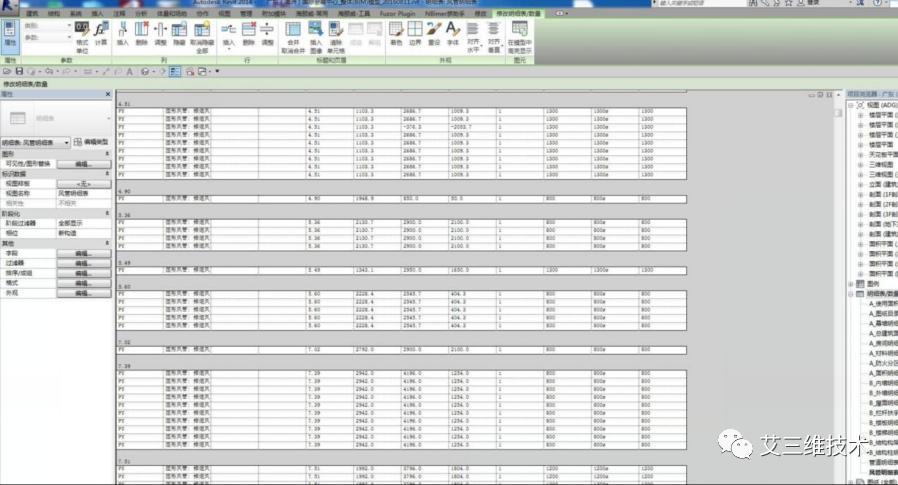
Task: Click the Save icon in quick access toolbar
Action: [20, 72]
